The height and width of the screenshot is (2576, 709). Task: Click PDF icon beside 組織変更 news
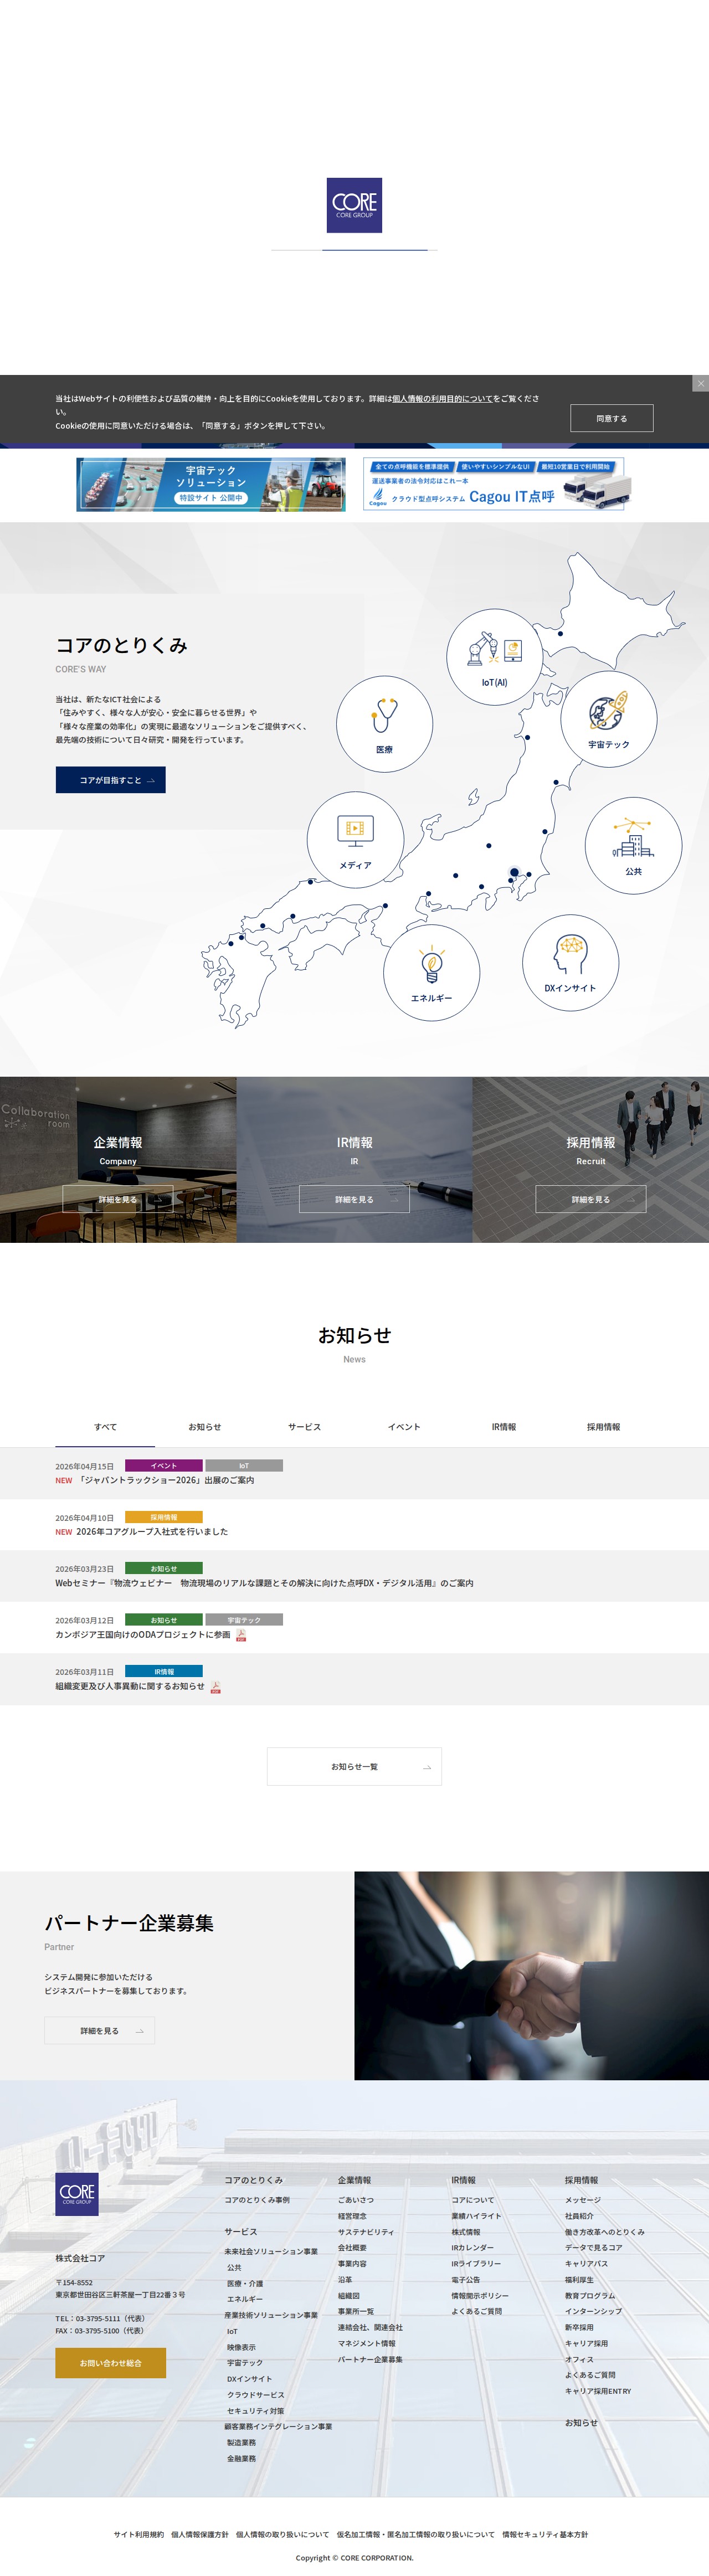pos(216,1687)
